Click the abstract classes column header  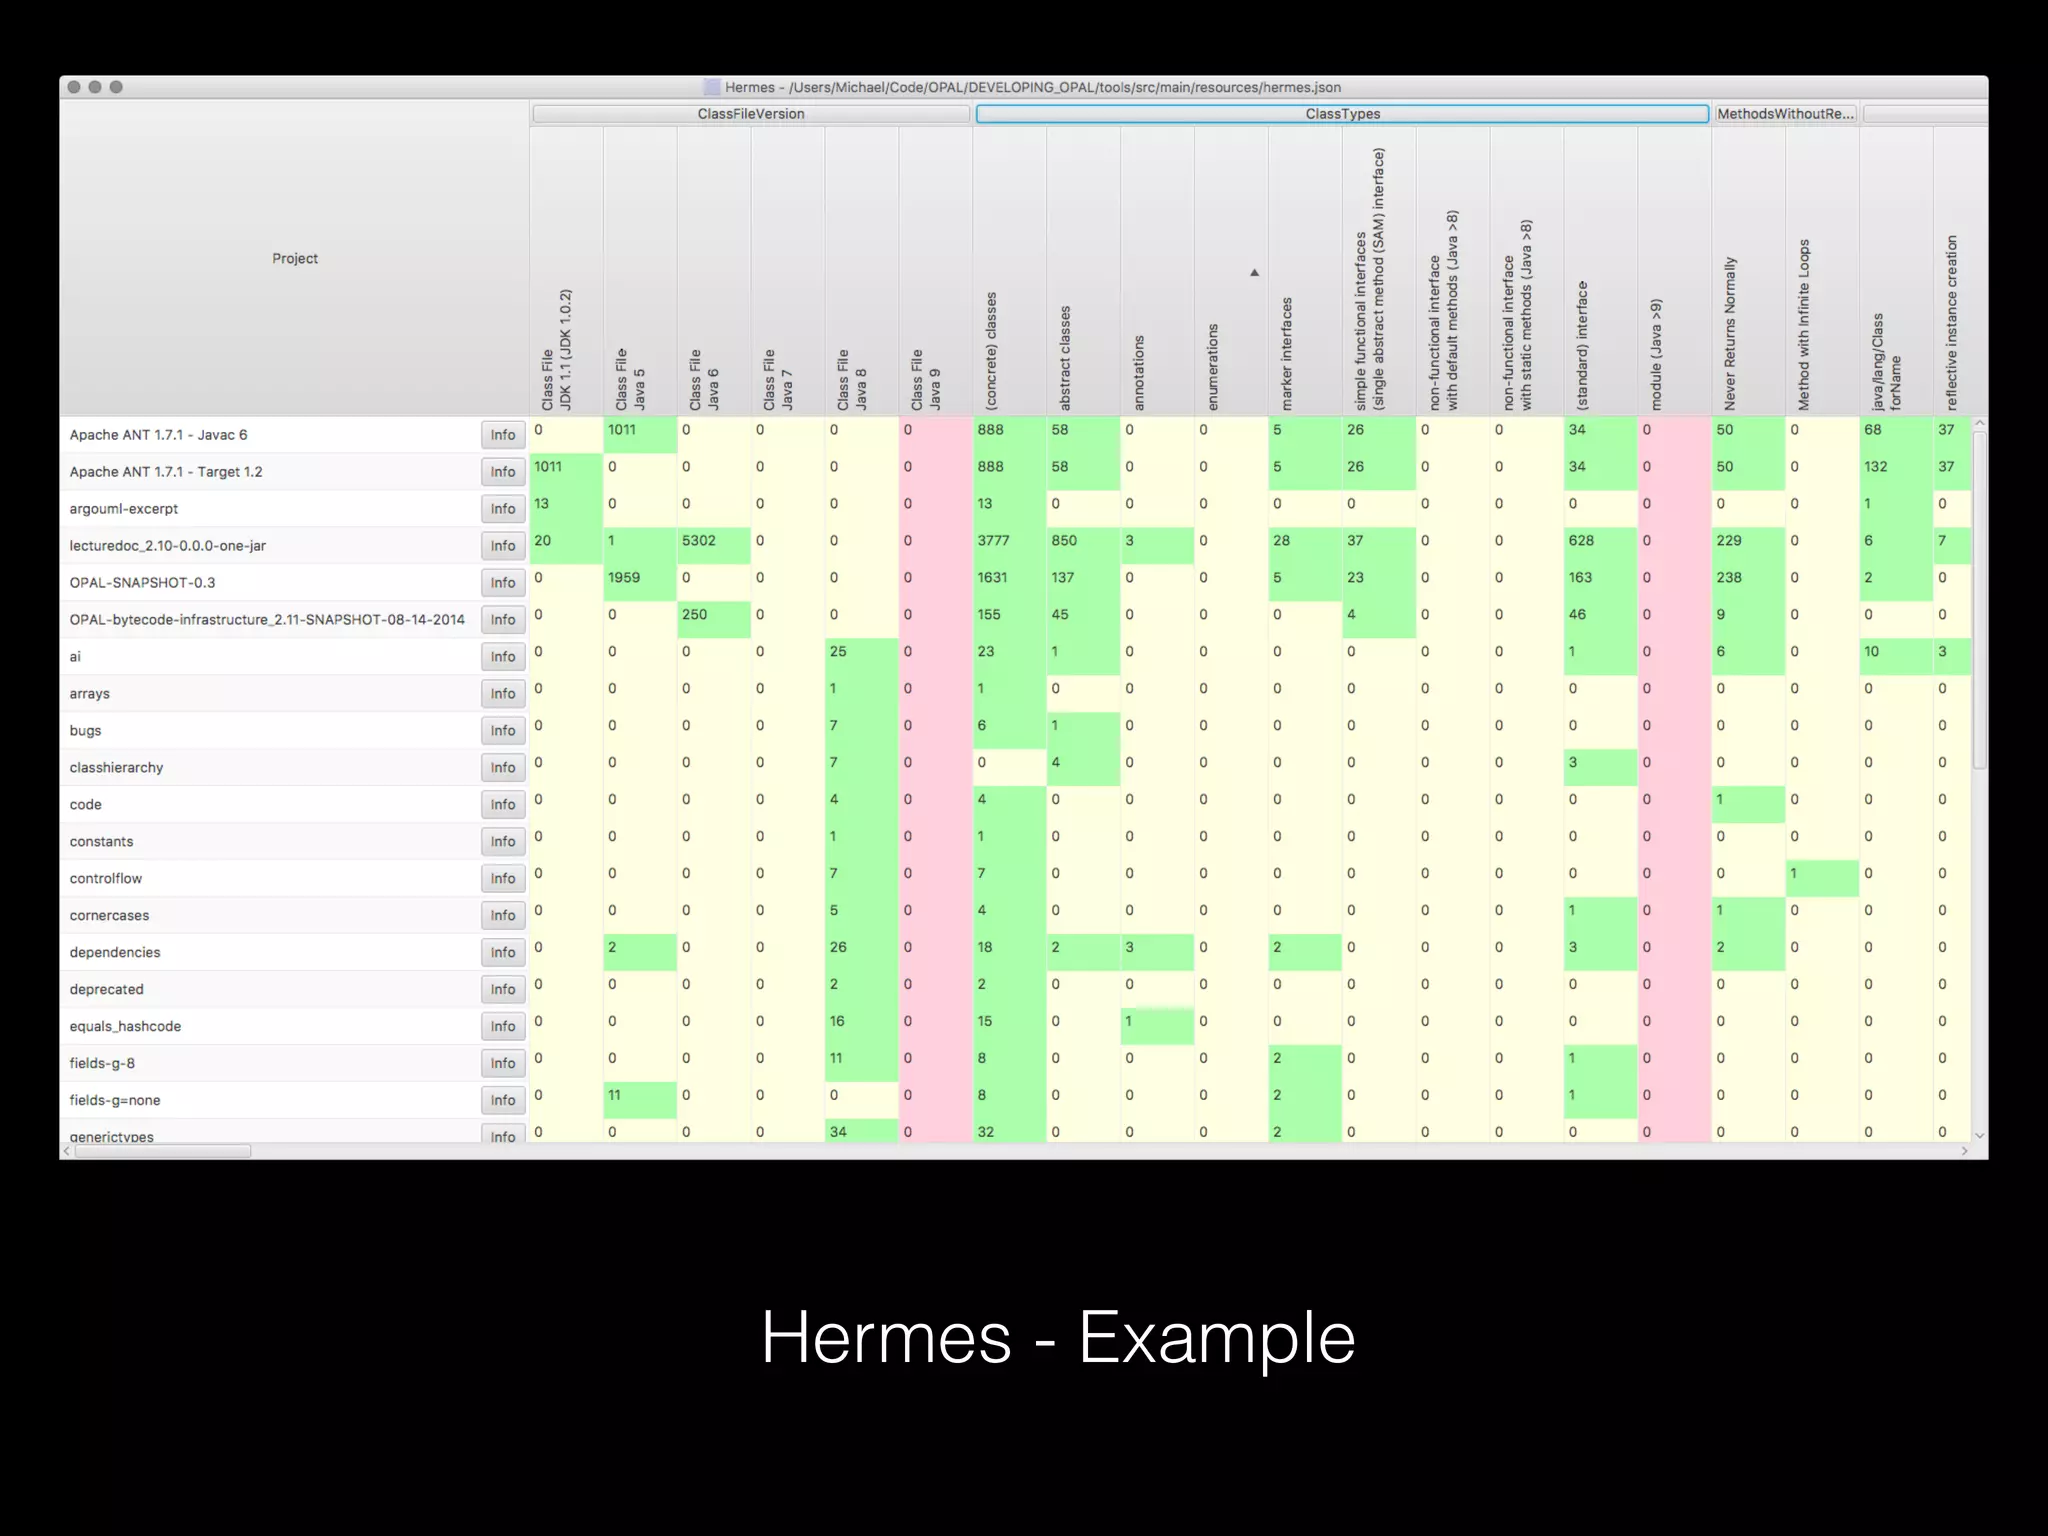[1084, 270]
